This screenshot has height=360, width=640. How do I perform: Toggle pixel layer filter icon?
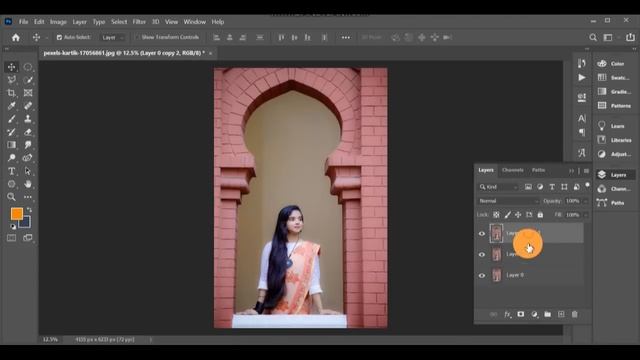tap(528, 187)
